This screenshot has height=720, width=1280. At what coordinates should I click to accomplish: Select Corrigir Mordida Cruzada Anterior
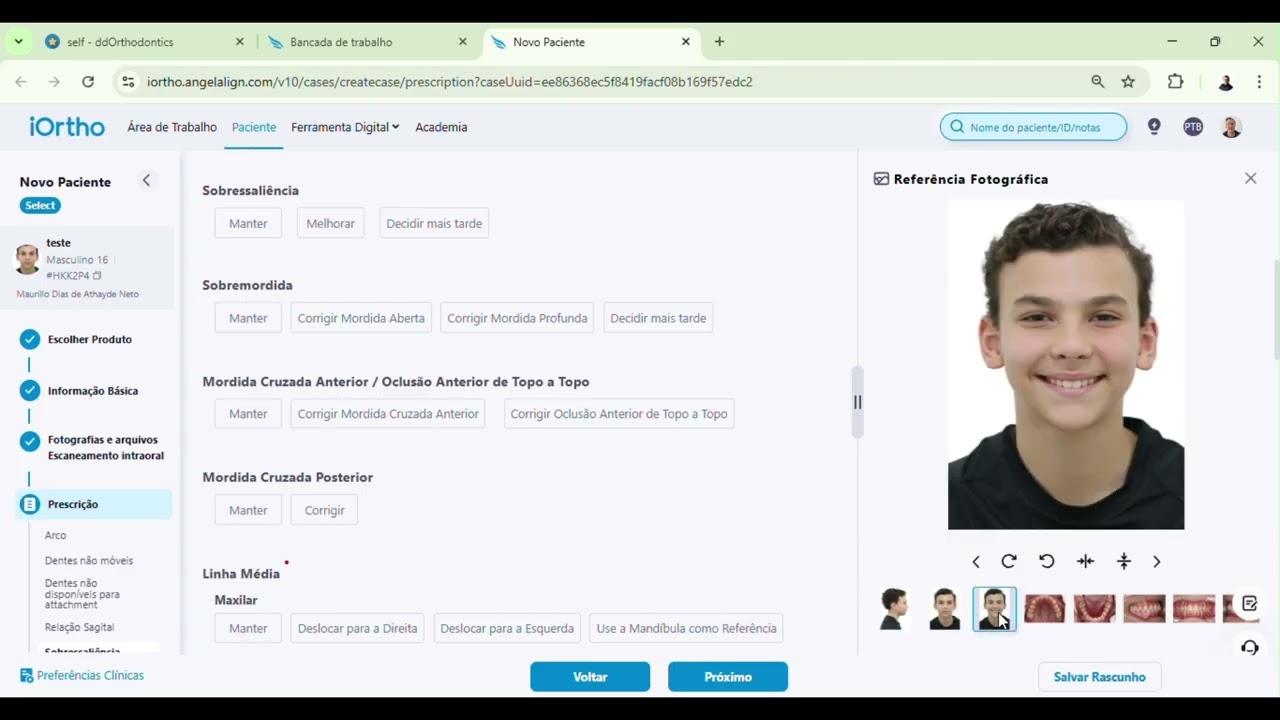pyautogui.click(x=388, y=414)
